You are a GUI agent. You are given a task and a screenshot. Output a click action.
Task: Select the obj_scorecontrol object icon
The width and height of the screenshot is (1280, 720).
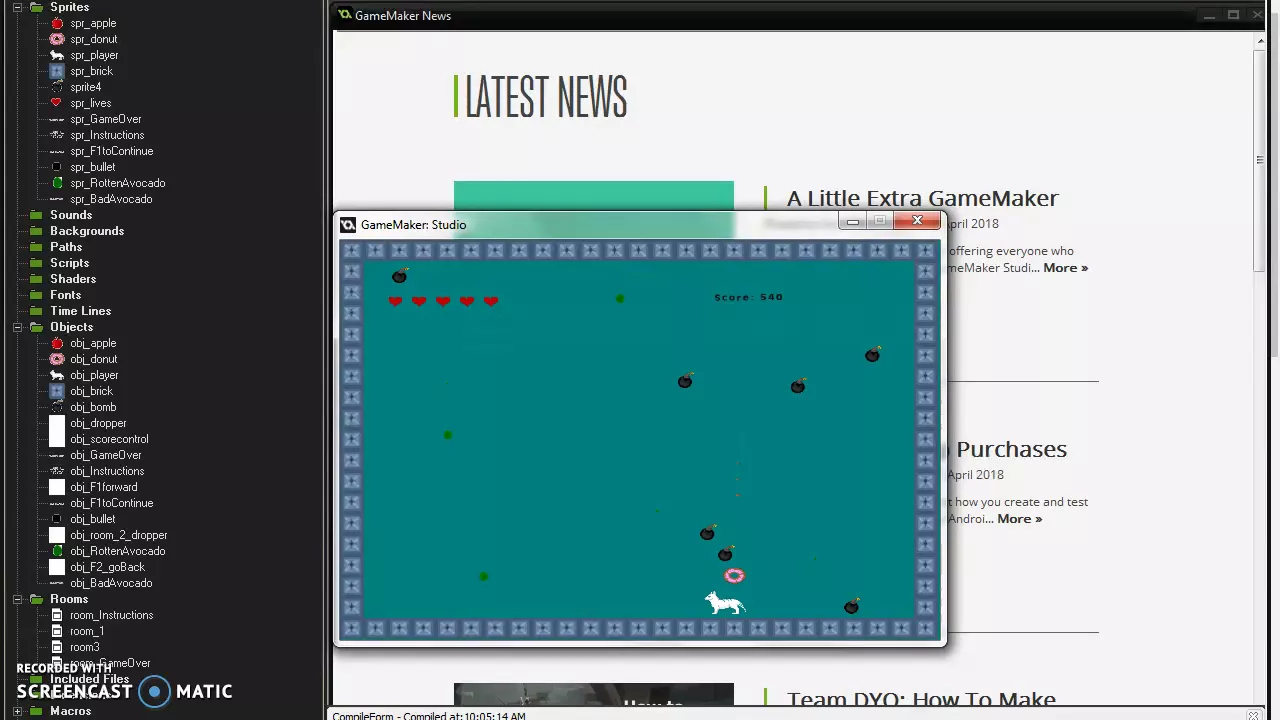pyautogui.click(x=57, y=439)
